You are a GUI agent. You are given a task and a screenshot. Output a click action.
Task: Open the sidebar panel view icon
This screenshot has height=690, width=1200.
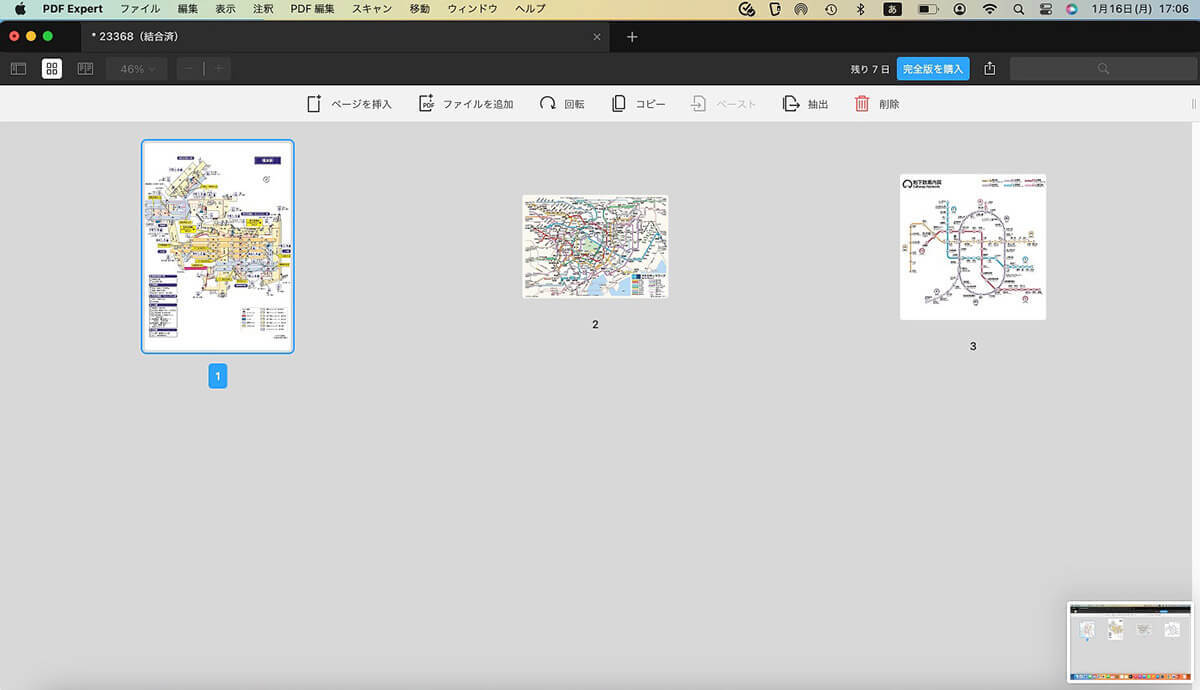coord(18,69)
